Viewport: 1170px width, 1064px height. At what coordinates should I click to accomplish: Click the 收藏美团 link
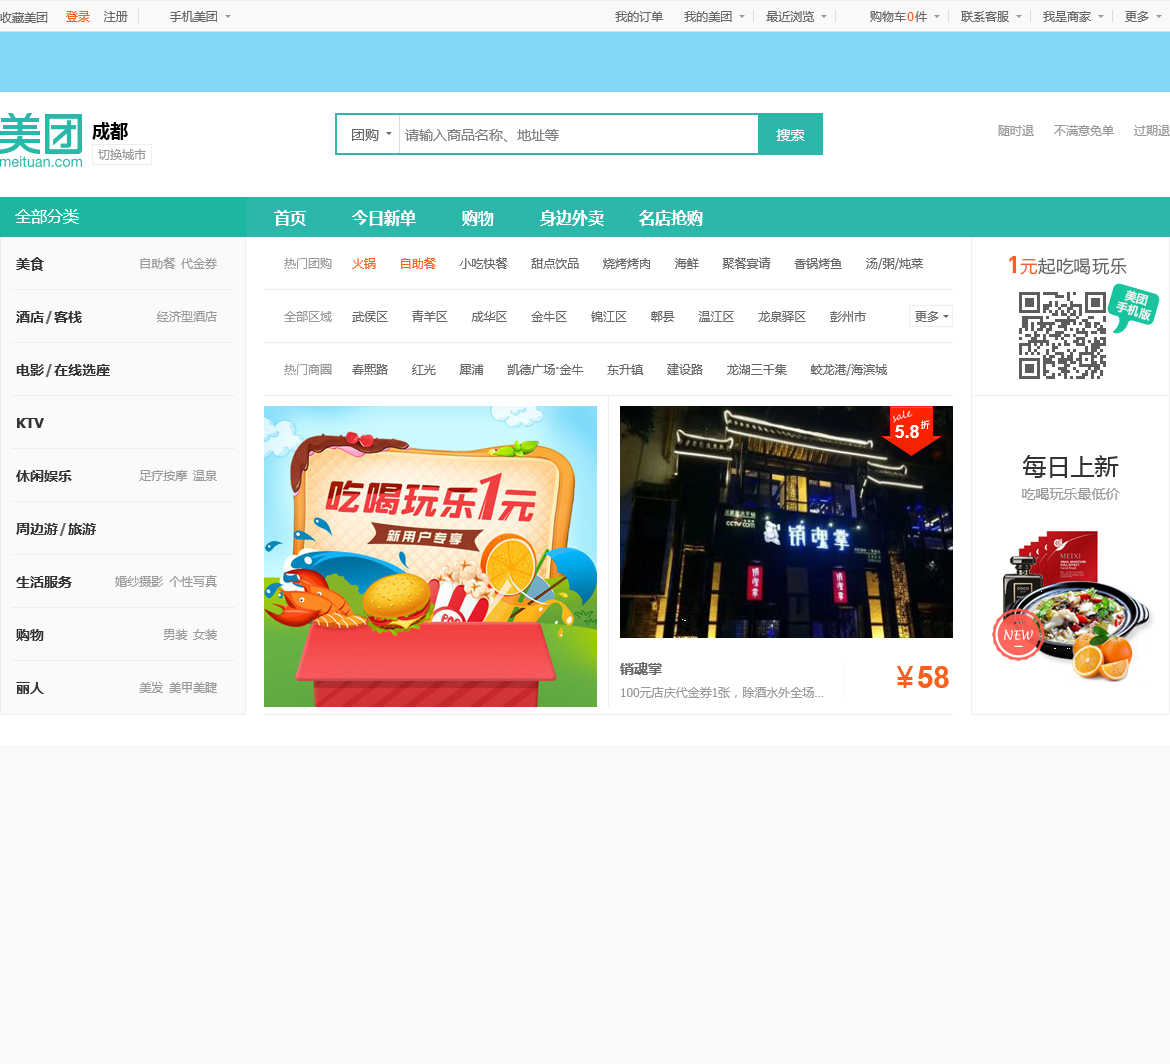(x=24, y=17)
